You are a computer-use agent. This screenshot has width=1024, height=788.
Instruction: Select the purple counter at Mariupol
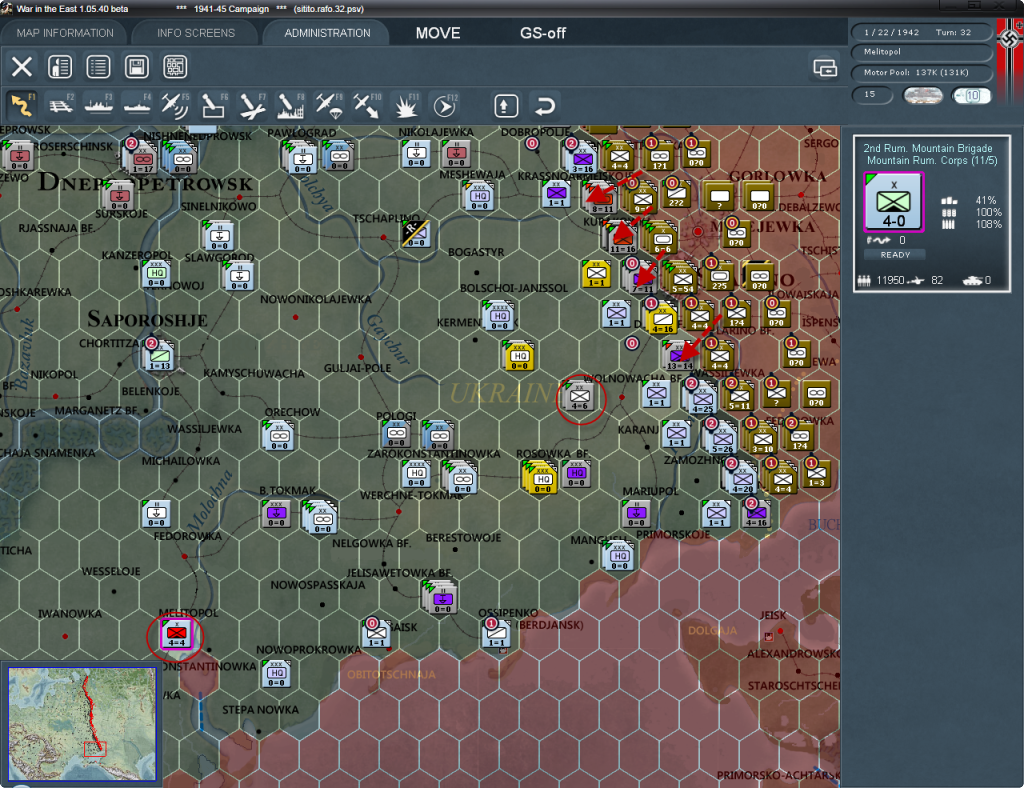point(636,514)
